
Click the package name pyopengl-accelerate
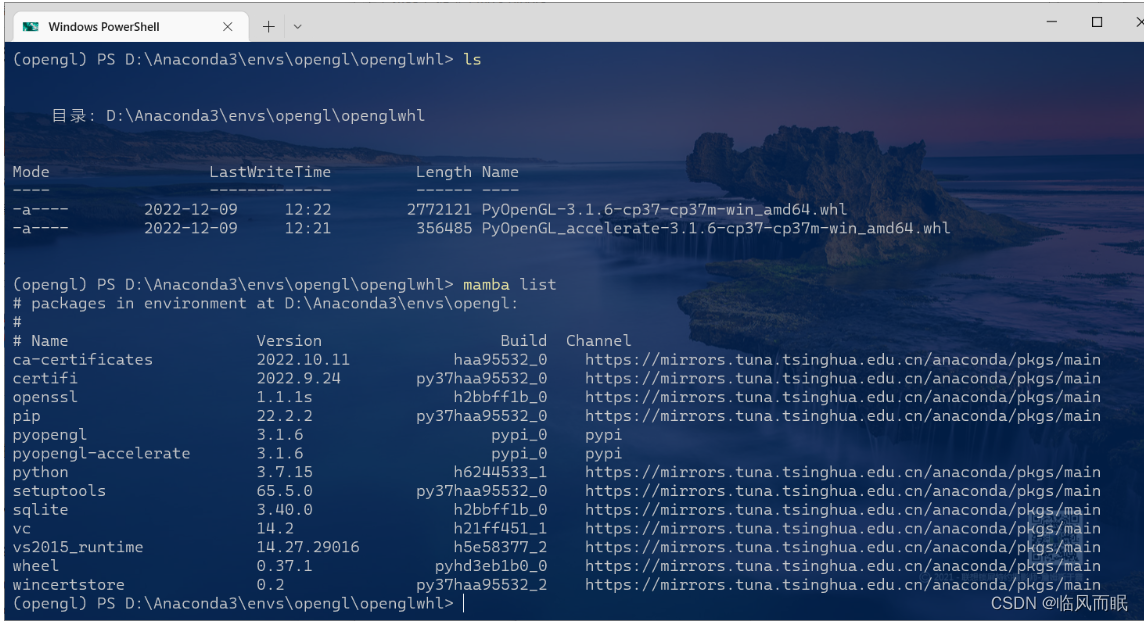coord(101,454)
